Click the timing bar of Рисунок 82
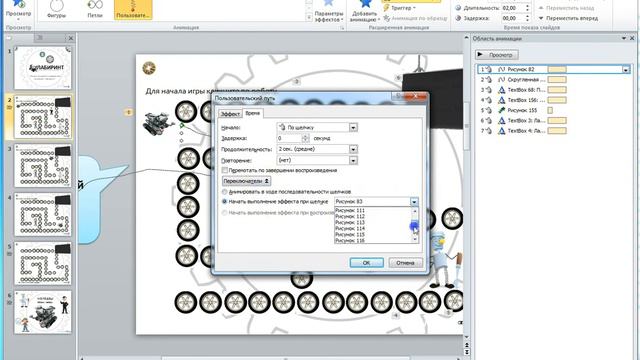640x360 pixels. click(x=557, y=69)
